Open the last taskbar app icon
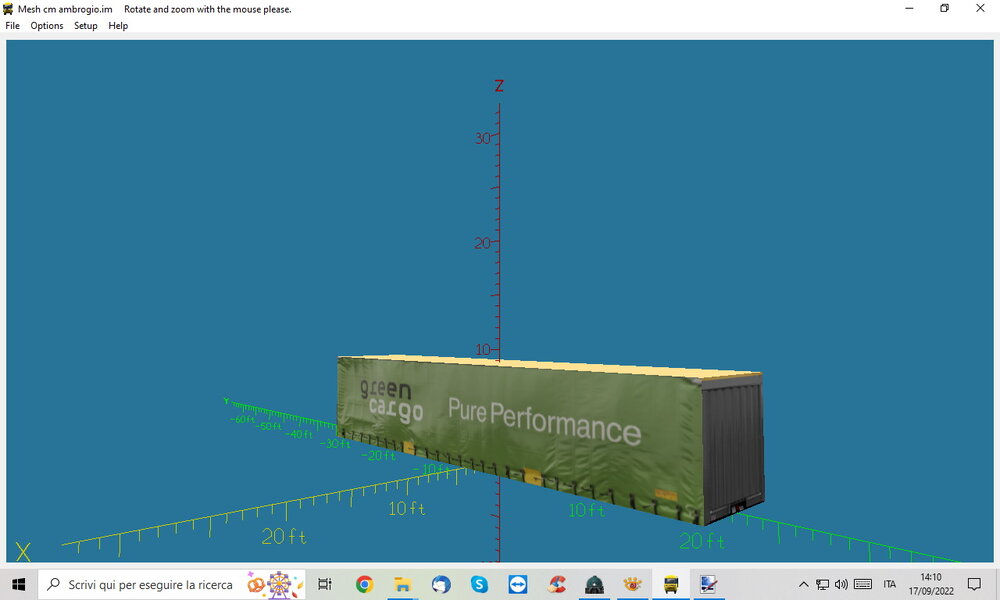Viewport: 1000px width, 600px height. pyautogui.click(x=709, y=584)
